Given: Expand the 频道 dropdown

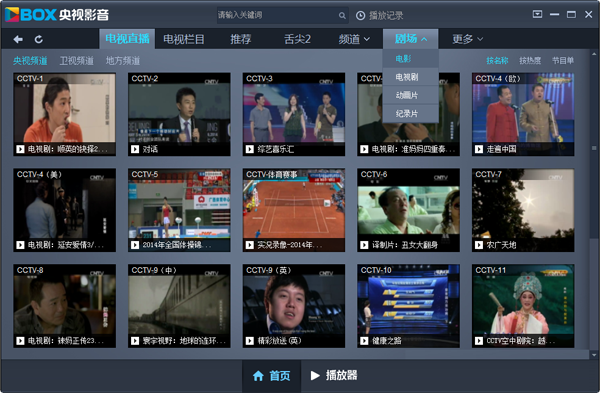Looking at the screenshot, I should [x=354, y=39].
